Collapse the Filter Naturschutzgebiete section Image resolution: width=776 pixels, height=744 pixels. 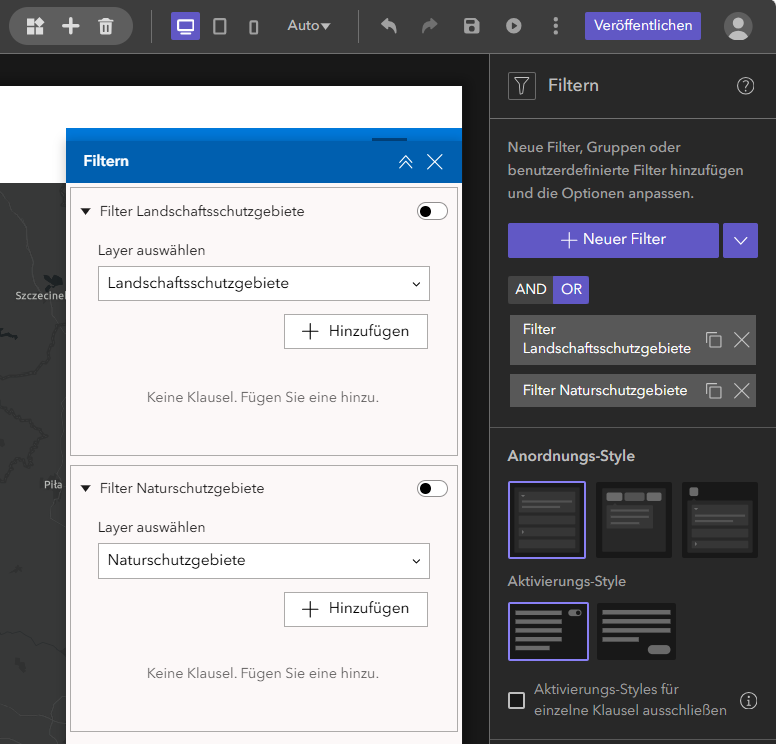[86, 489]
